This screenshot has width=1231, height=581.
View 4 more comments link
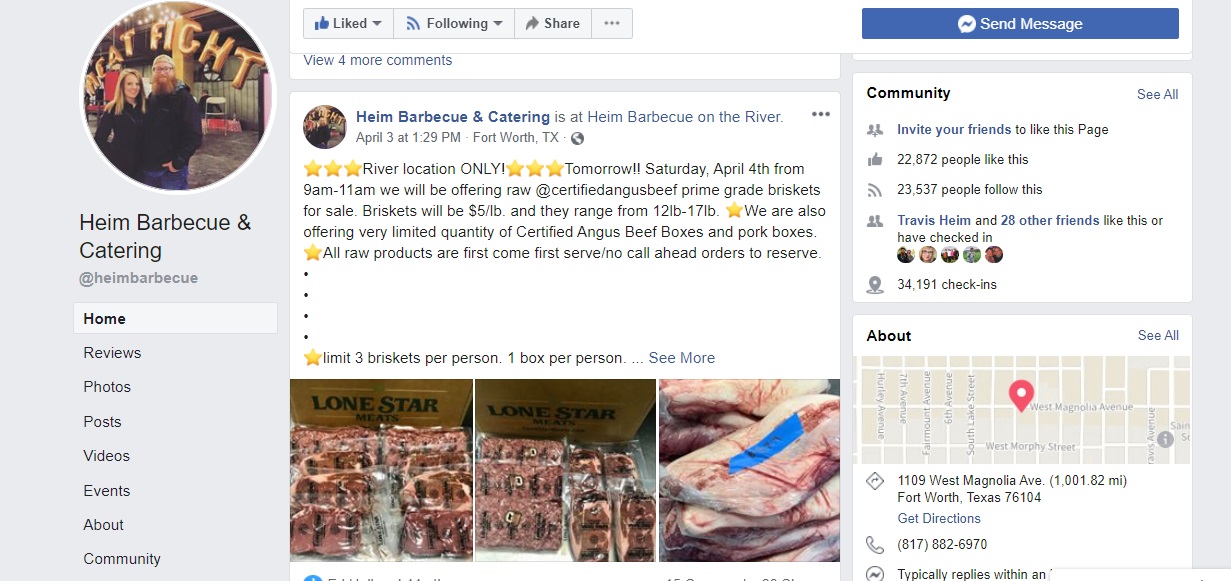378,60
